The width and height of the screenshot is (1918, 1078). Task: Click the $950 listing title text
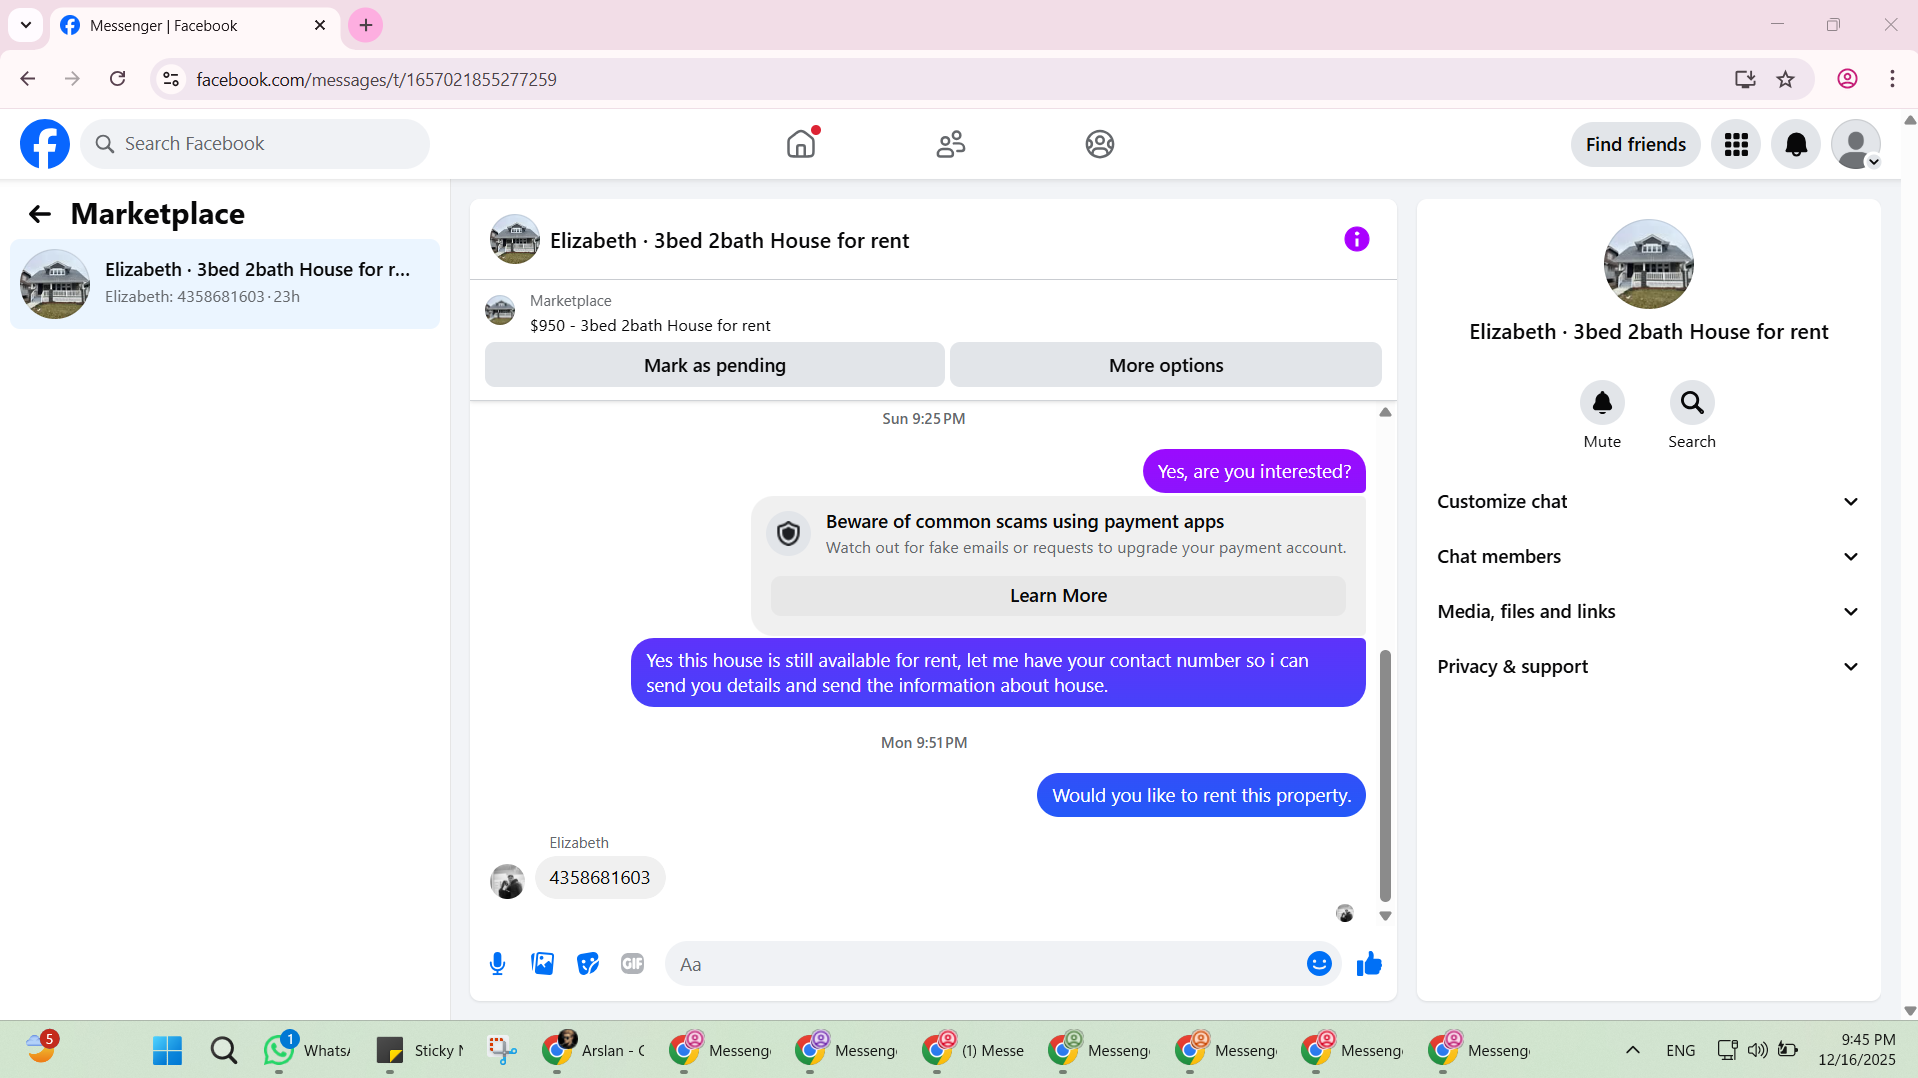coord(650,326)
